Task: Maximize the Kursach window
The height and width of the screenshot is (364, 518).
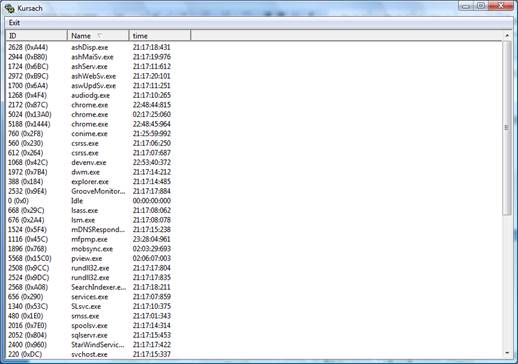Action: pos(481,6)
